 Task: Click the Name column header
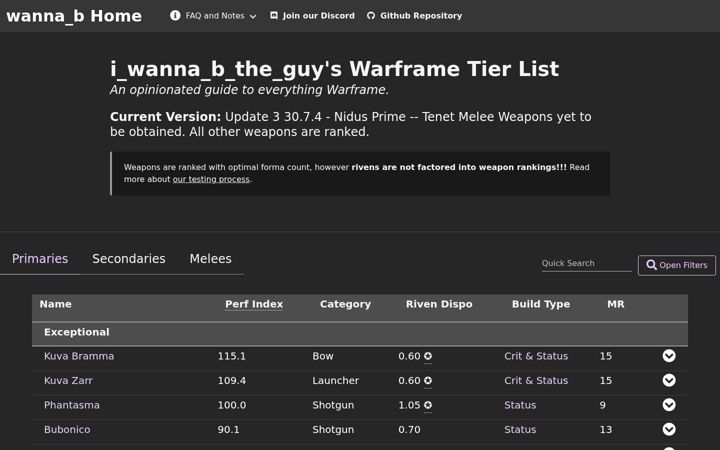(x=56, y=304)
